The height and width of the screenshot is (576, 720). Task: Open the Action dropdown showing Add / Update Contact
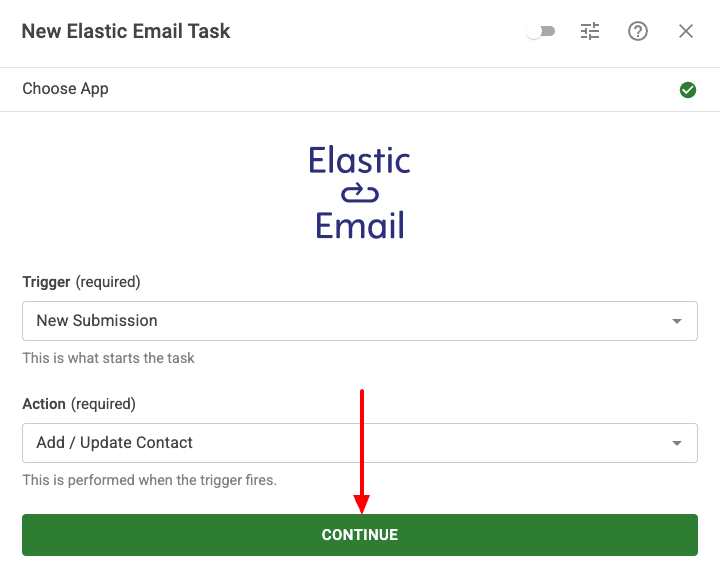pos(360,443)
